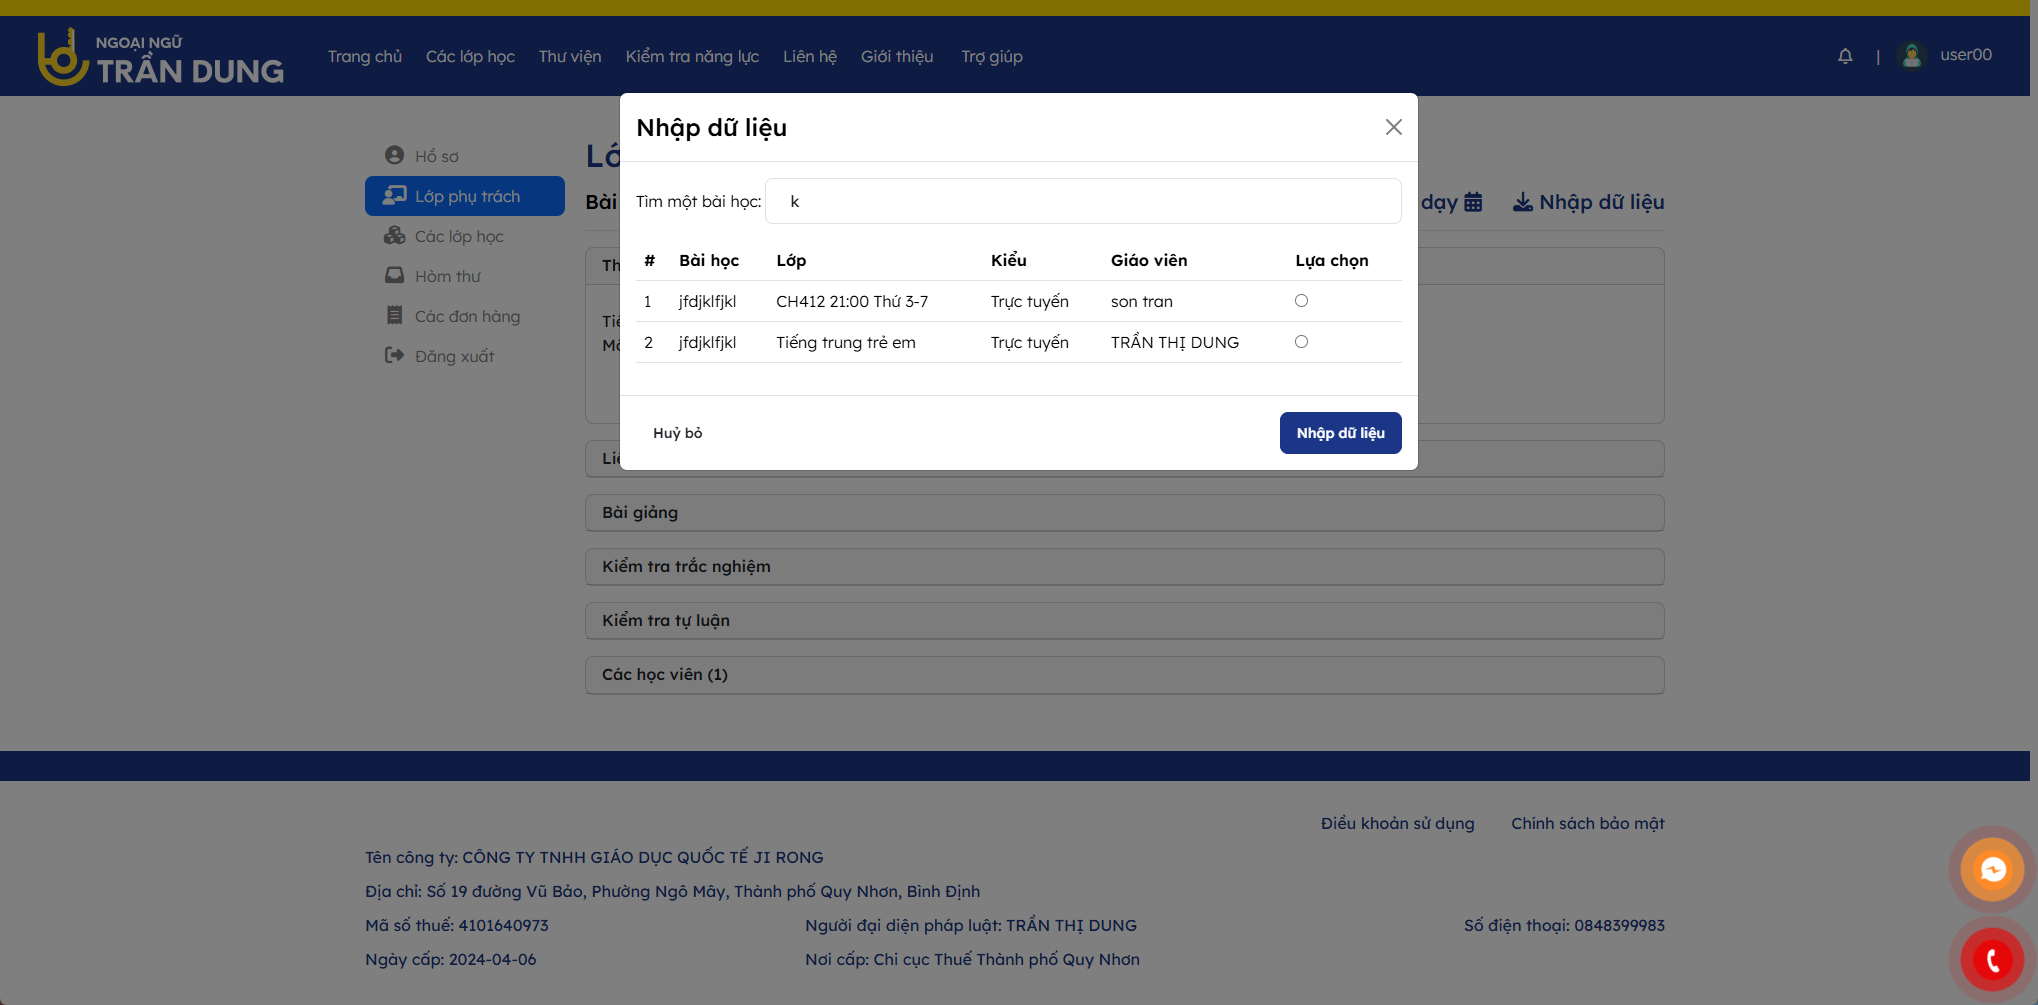Open Giới thiệu menu item
Viewport: 2038px width, 1005px height.
pos(897,56)
